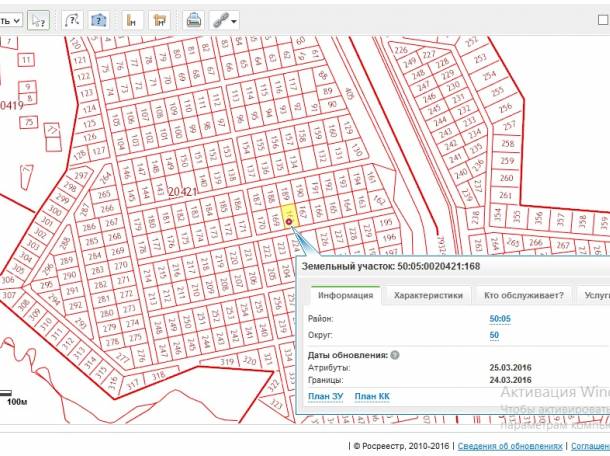
Task: Open the Кто обслуживает? tab
Action: click(524, 295)
